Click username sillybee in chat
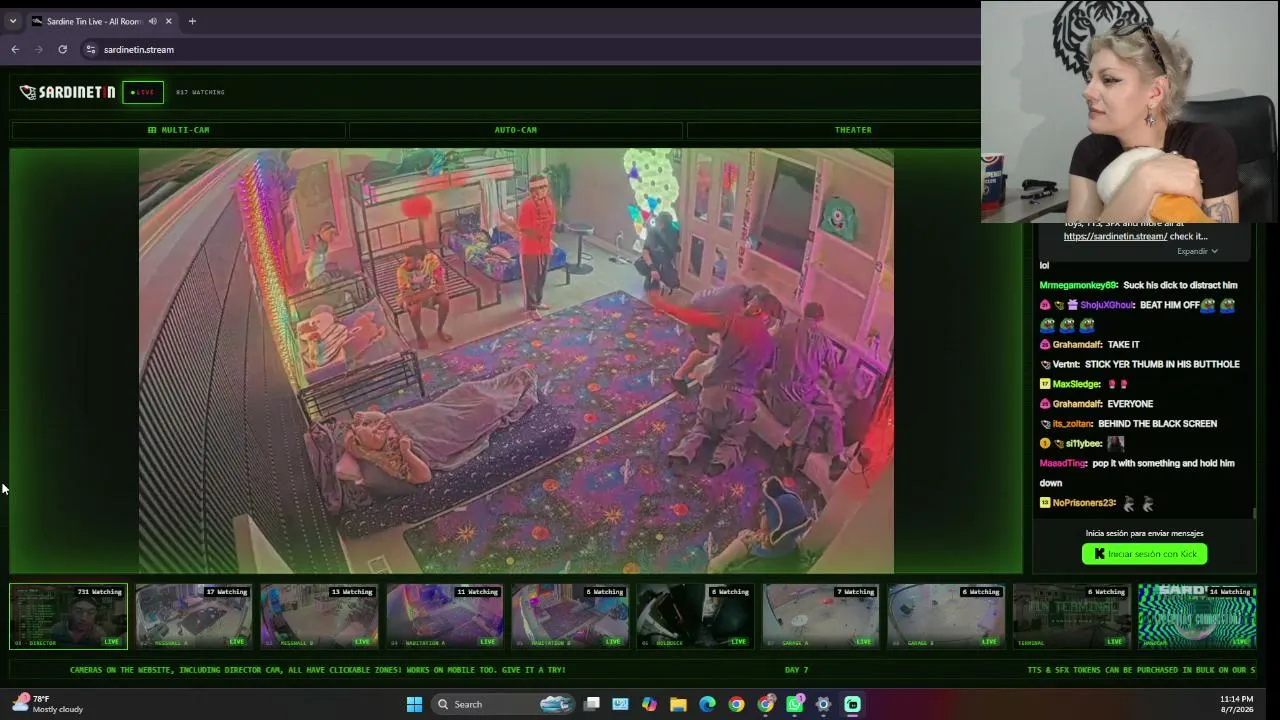This screenshot has height=720, width=1280. pyautogui.click(x=1083, y=443)
